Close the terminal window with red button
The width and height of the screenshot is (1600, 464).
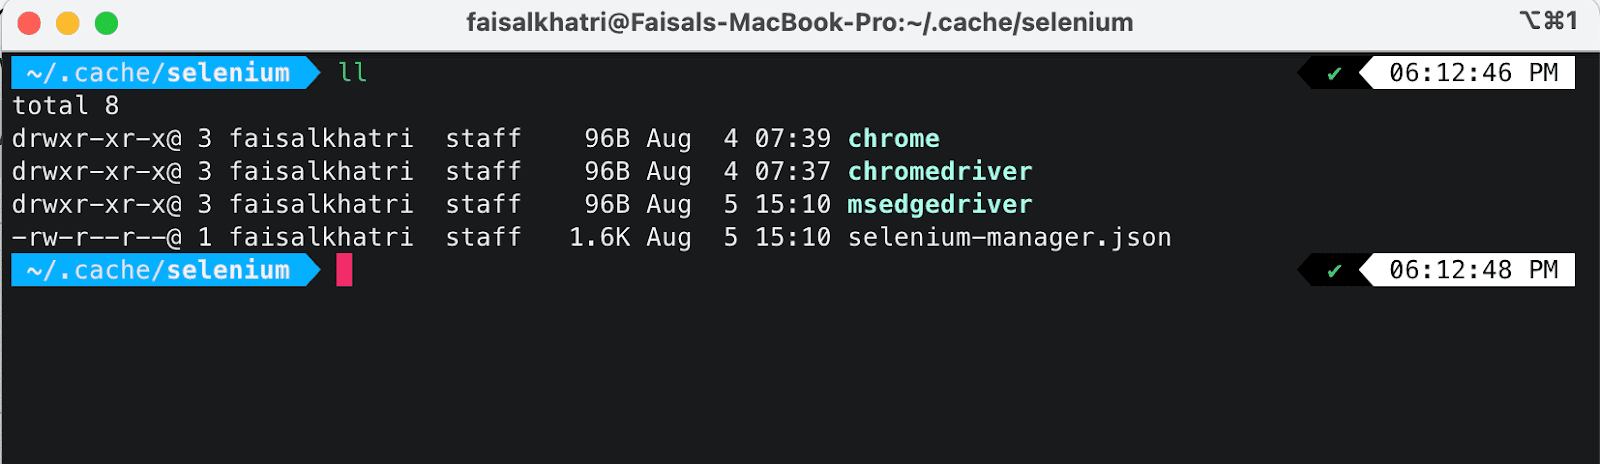[x=29, y=23]
